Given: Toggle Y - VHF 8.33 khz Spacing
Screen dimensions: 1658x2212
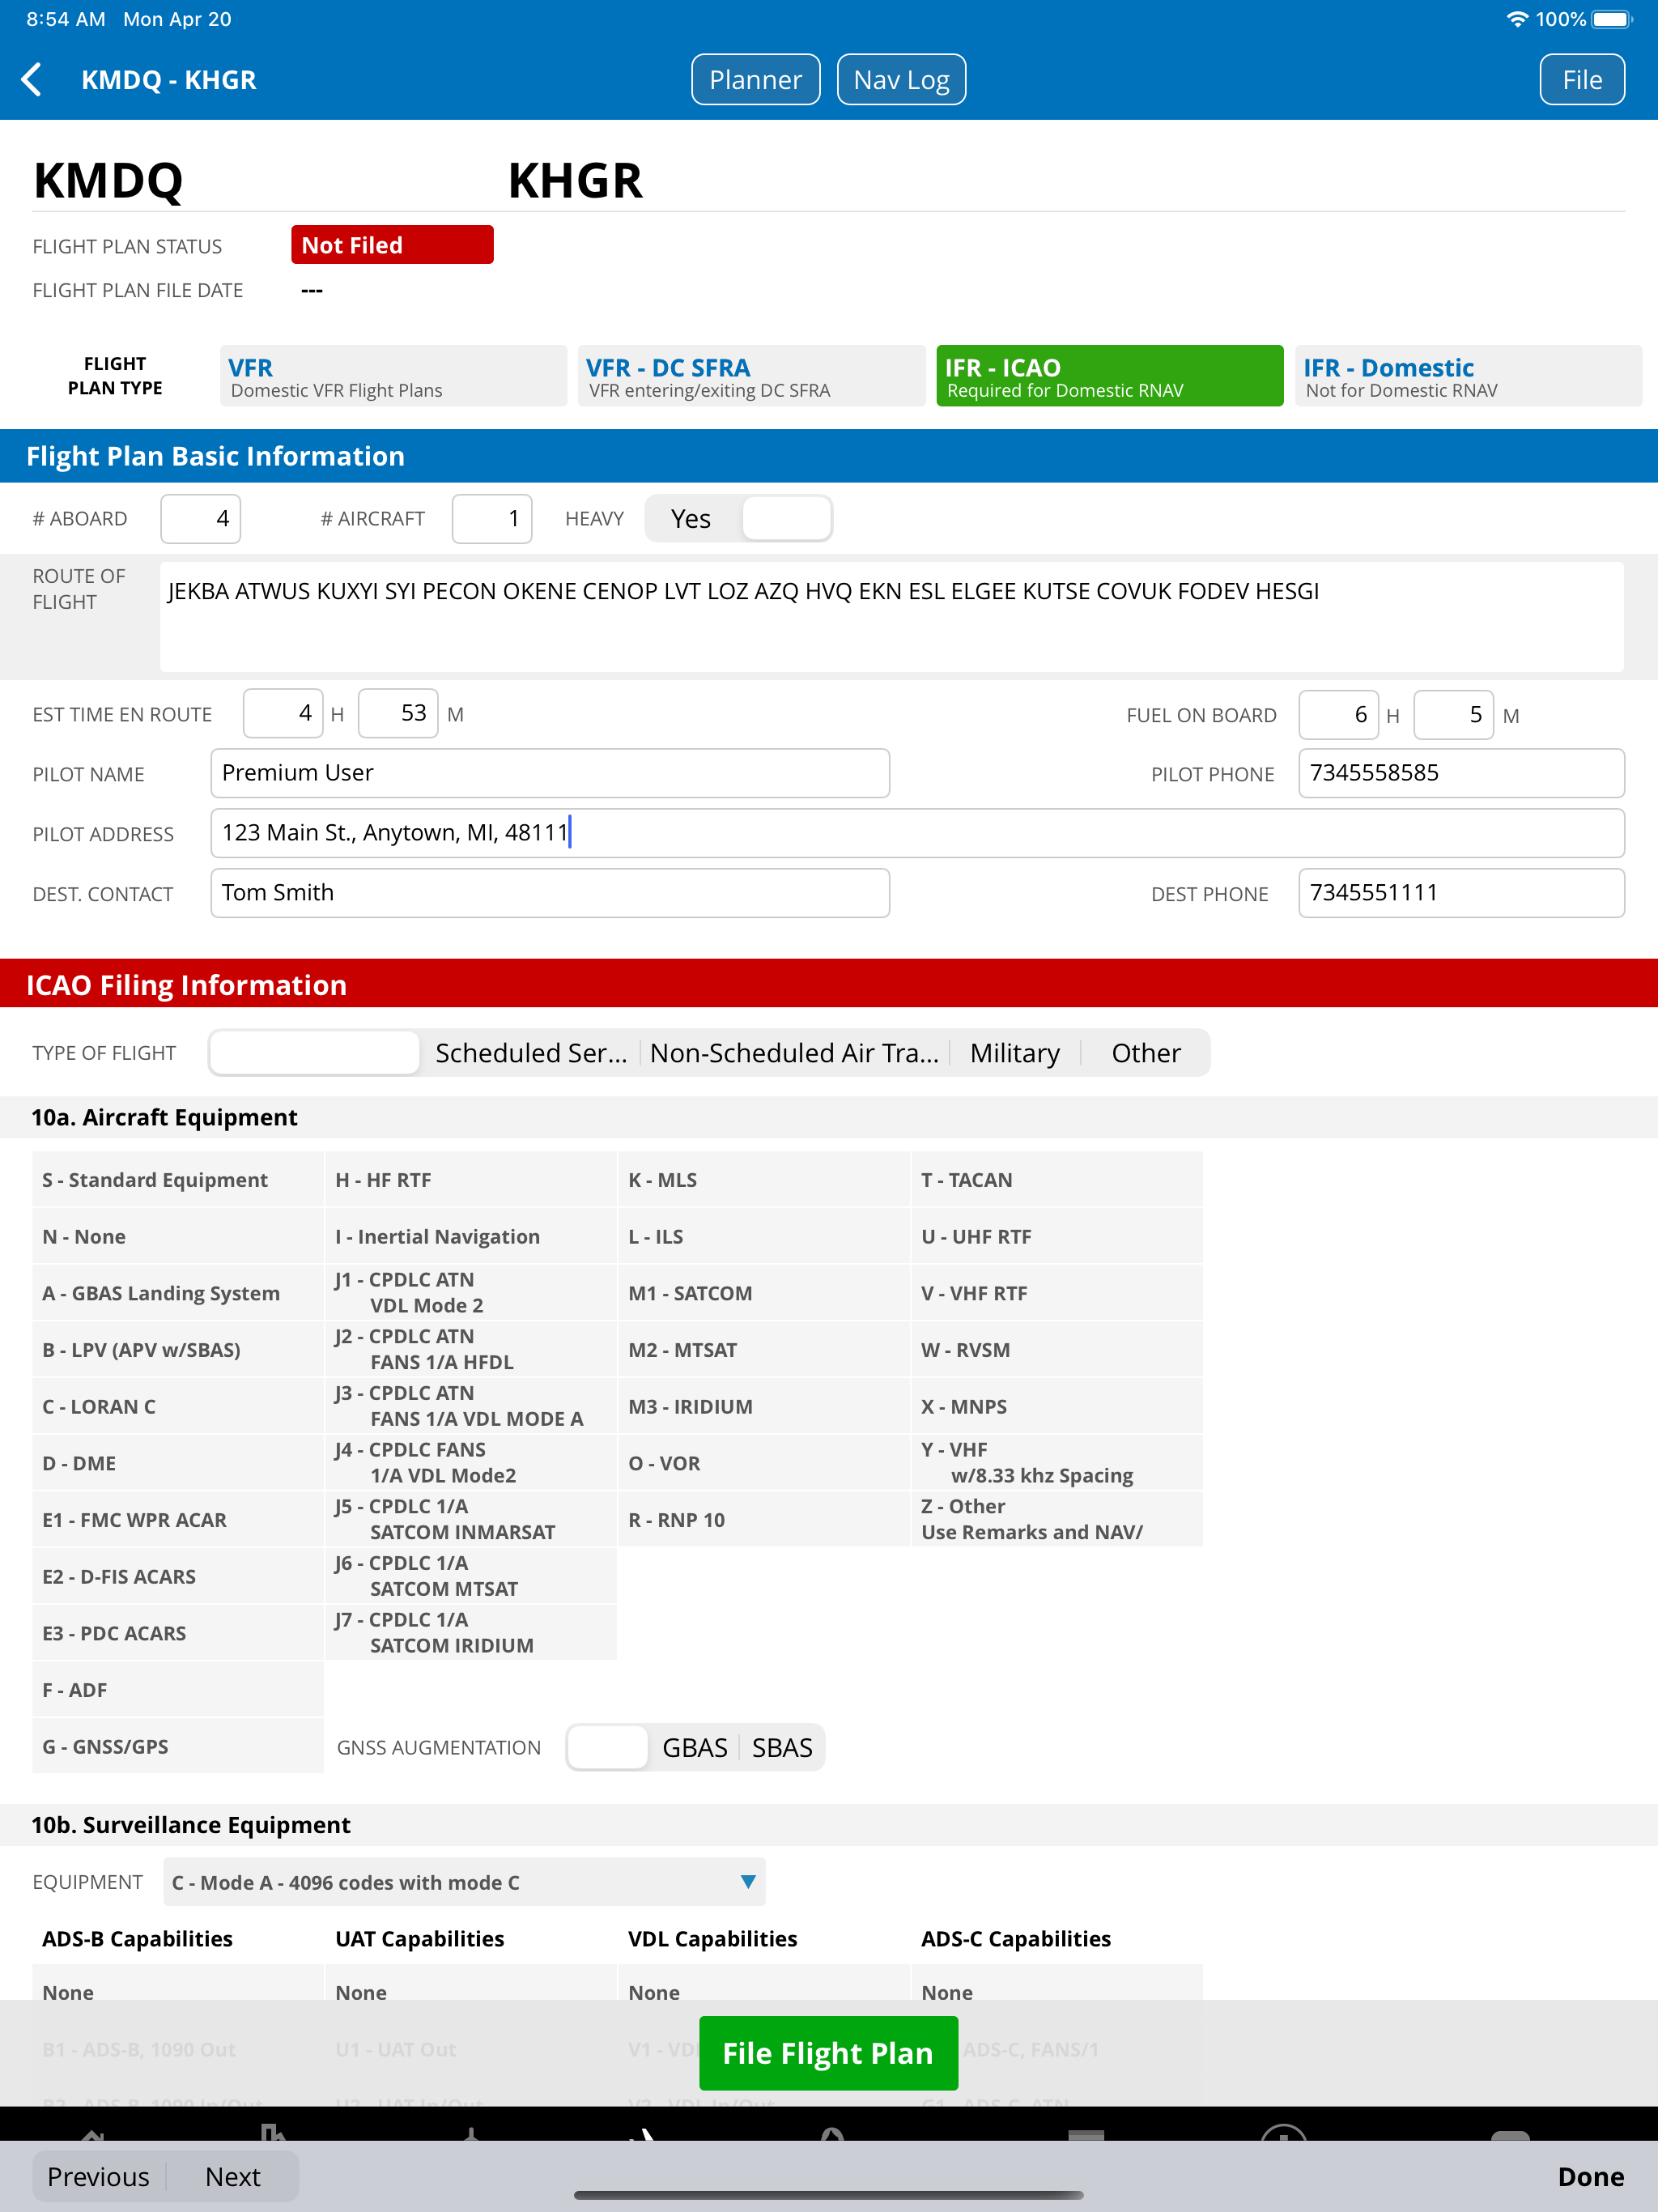Looking at the screenshot, I should [x=1056, y=1463].
